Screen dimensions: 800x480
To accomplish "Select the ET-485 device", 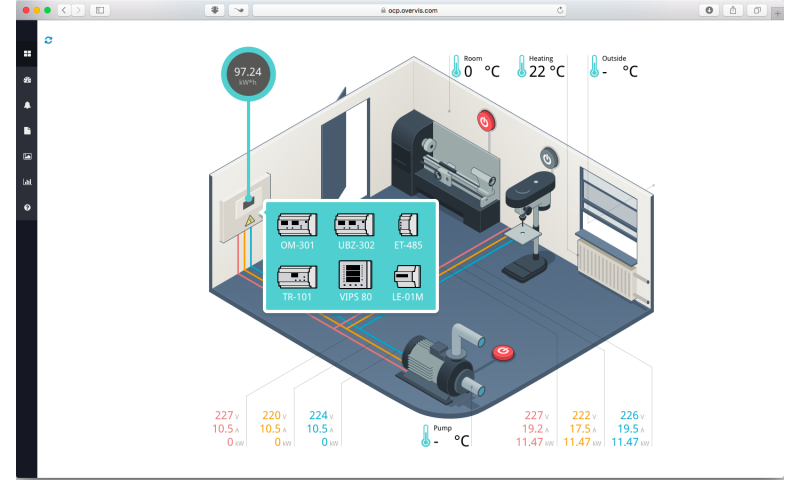I will pos(408,230).
